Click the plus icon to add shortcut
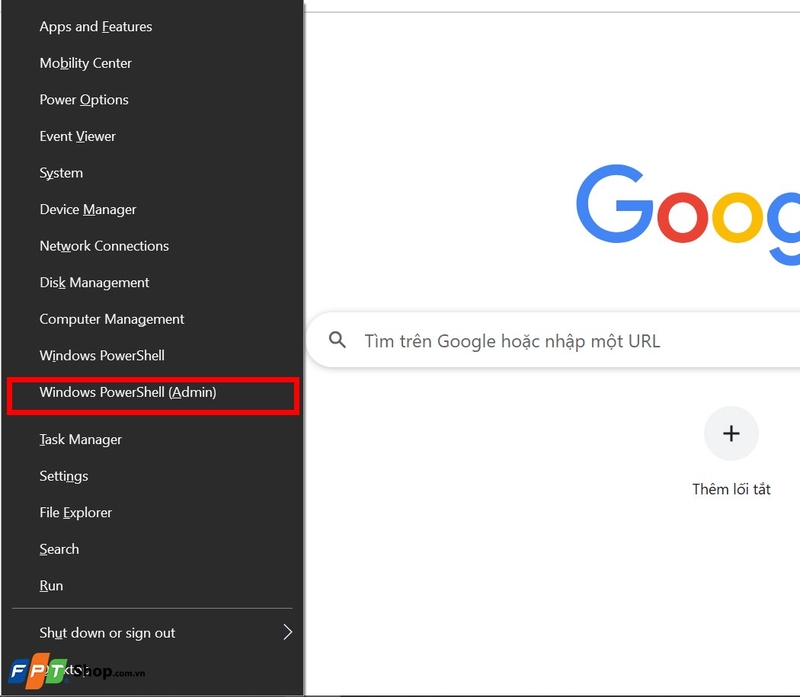Viewport: 800px width, 697px height. pos(731,434)
